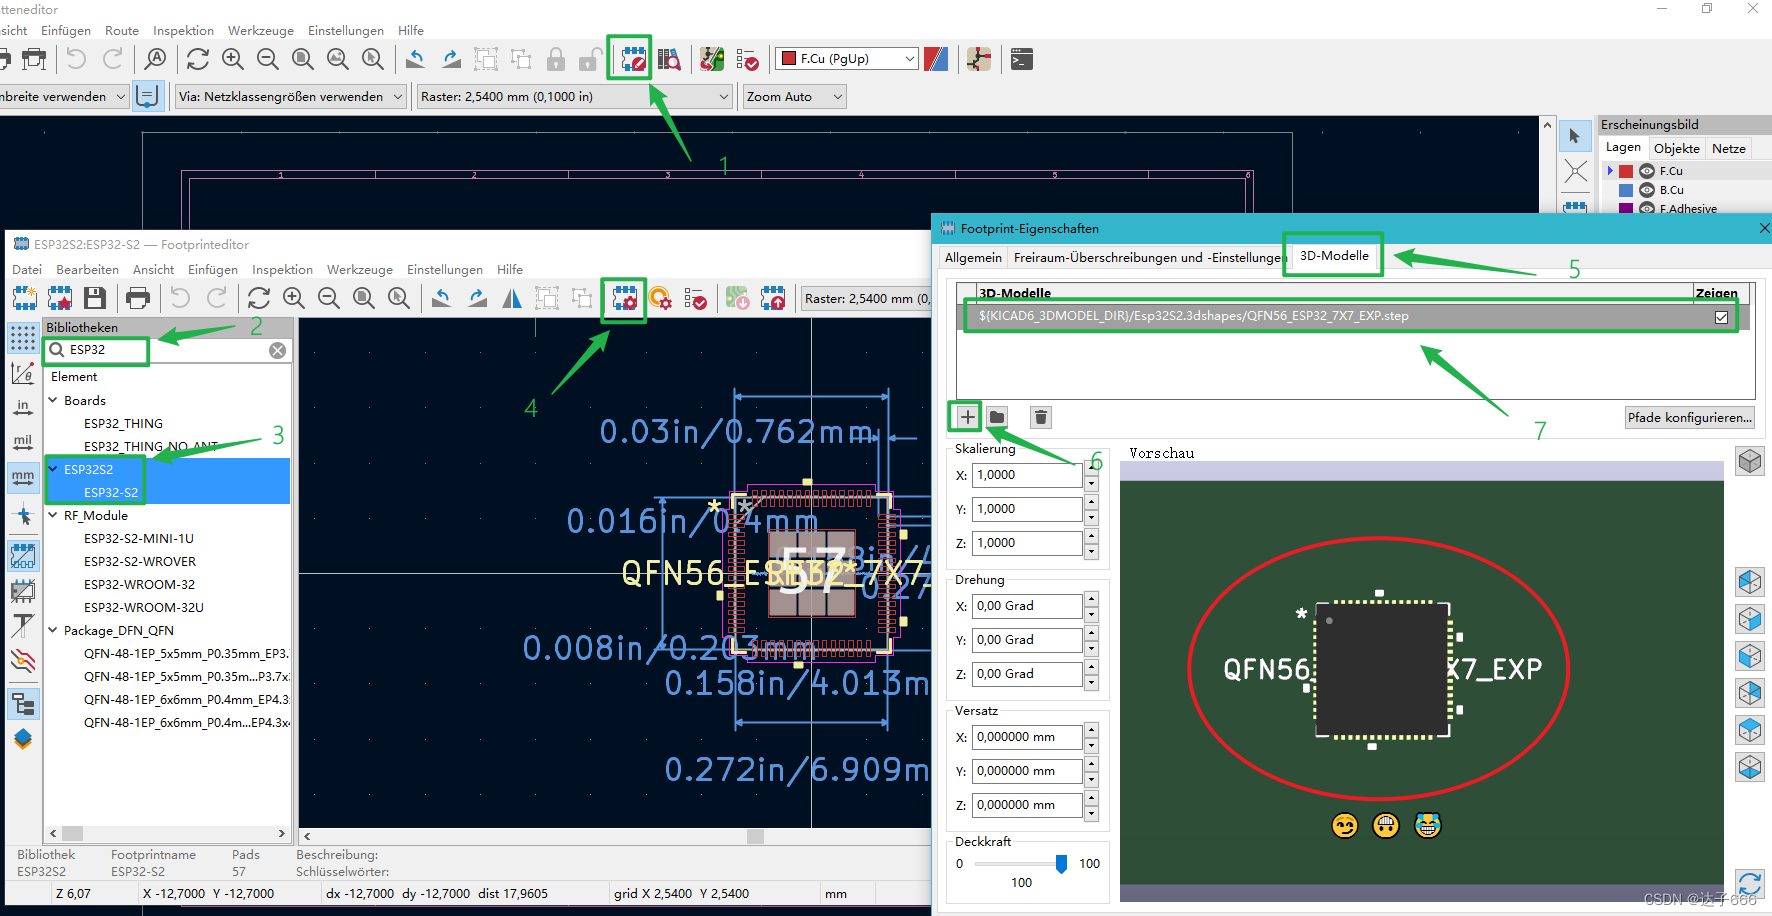Image resolution: width=1772 pixels, height=916 pixels.
Task: Browse 3D model folder icon
Action: click(997, 417)
